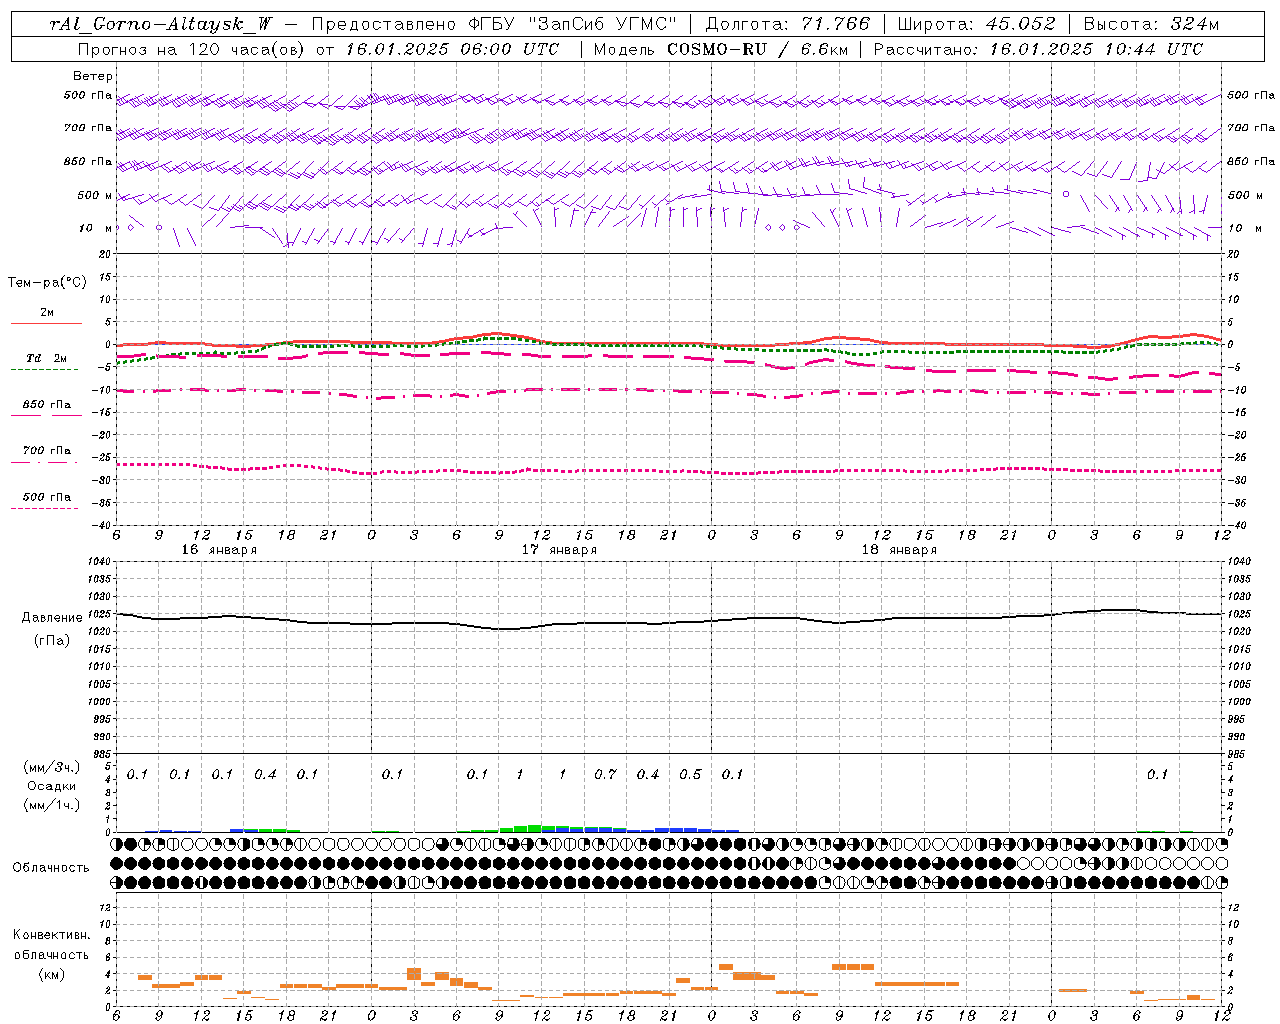Click the right-side 500 гПа wind row label
The image size is (1280, 1024).
point(1251,95)
